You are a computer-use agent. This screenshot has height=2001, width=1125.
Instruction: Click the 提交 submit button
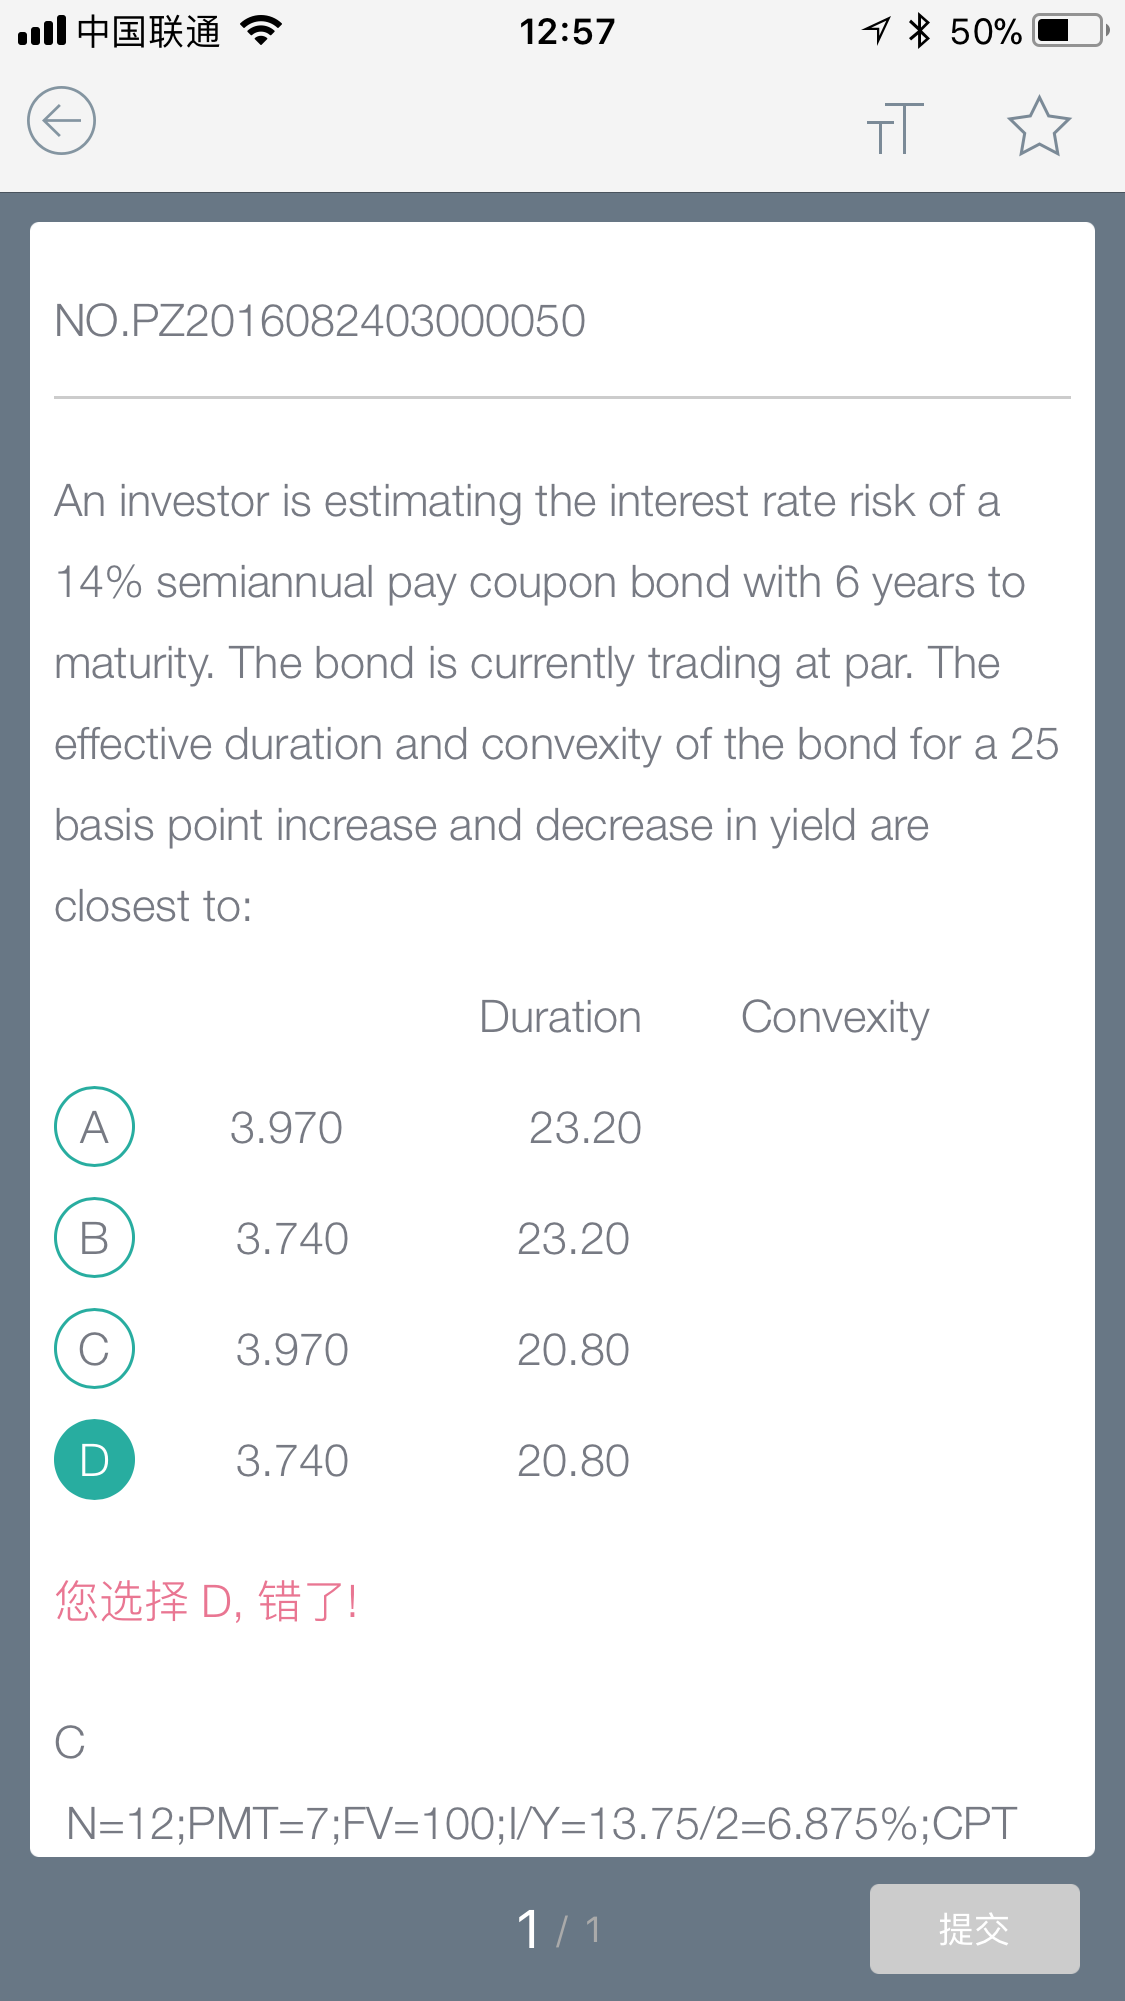point(974,1929)
